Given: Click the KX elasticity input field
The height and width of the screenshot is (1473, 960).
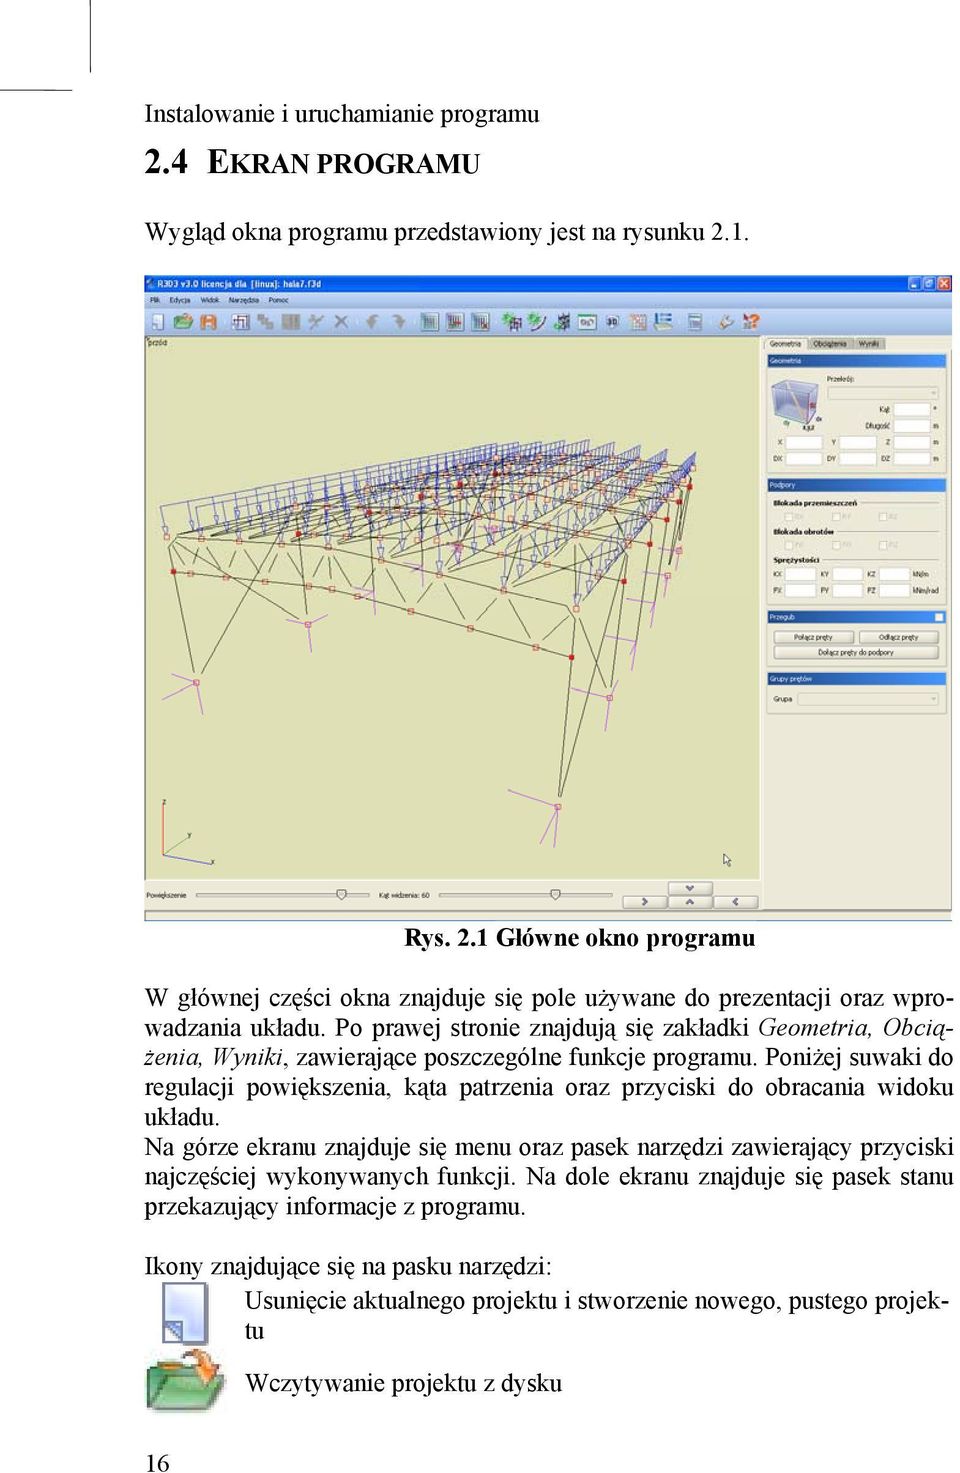Looking at the screenshot, I should (800, 574).
